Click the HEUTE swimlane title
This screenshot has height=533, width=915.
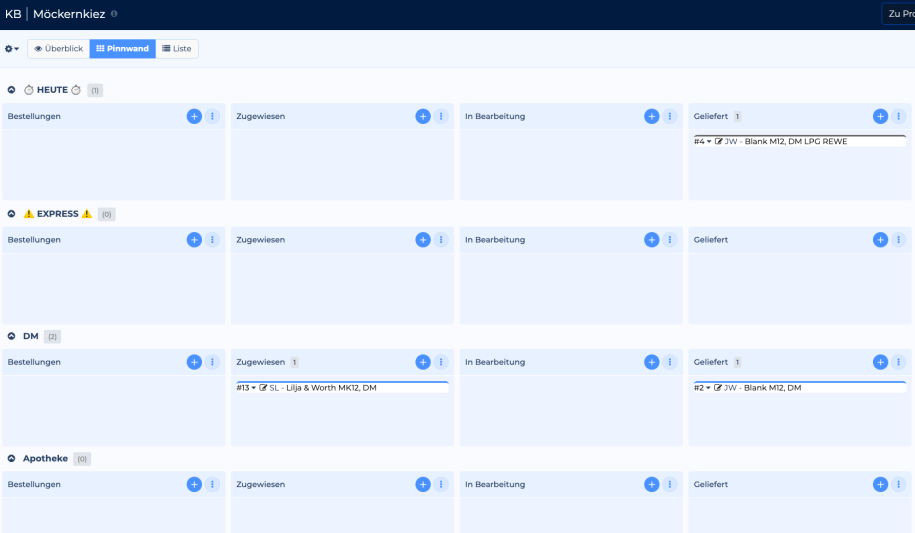point(53,90)
